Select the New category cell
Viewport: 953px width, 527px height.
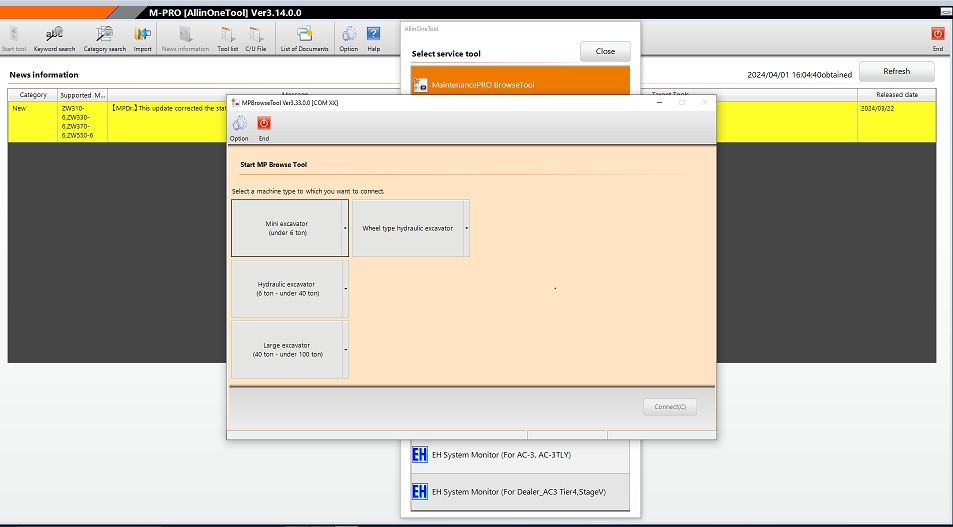point(33,122)
